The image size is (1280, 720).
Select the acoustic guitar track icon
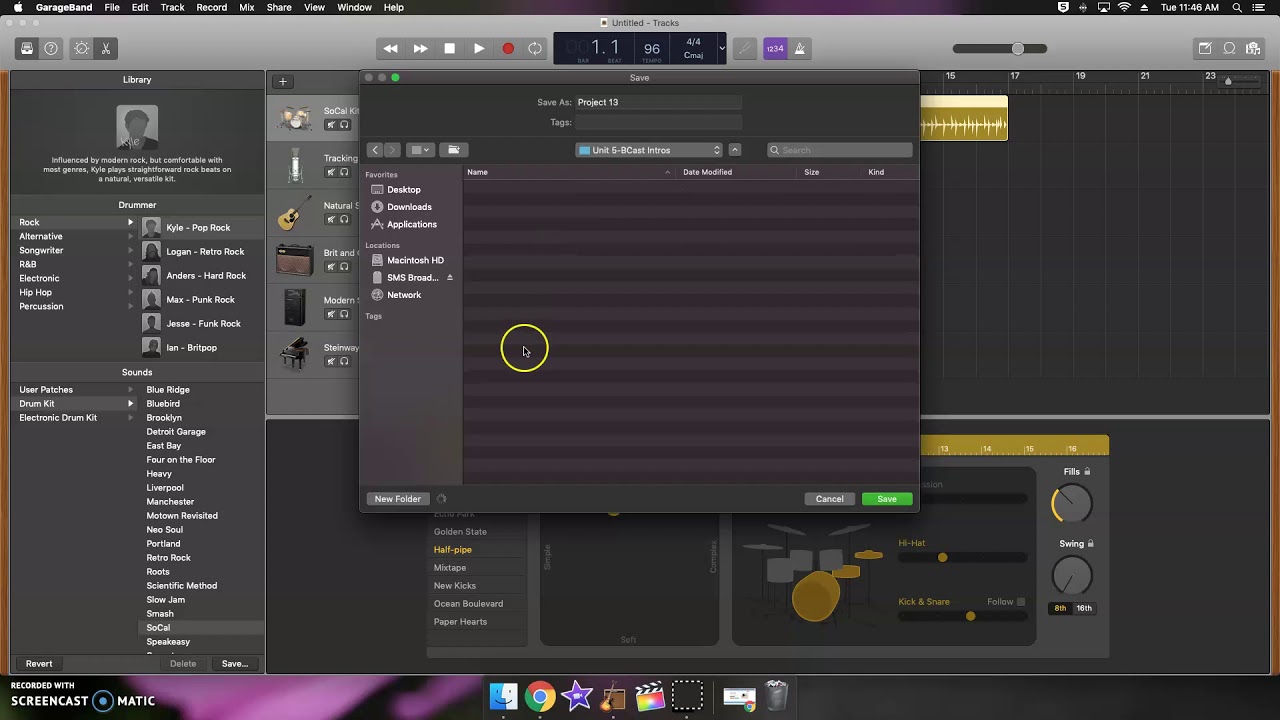click(x=294, y=214)
